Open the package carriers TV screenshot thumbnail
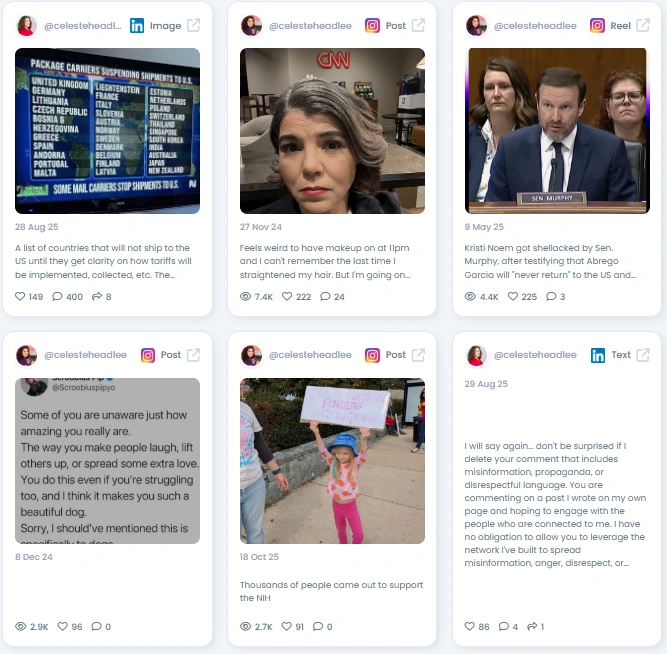The width and height of the screenshot is (667, 654). coord(107,131)
